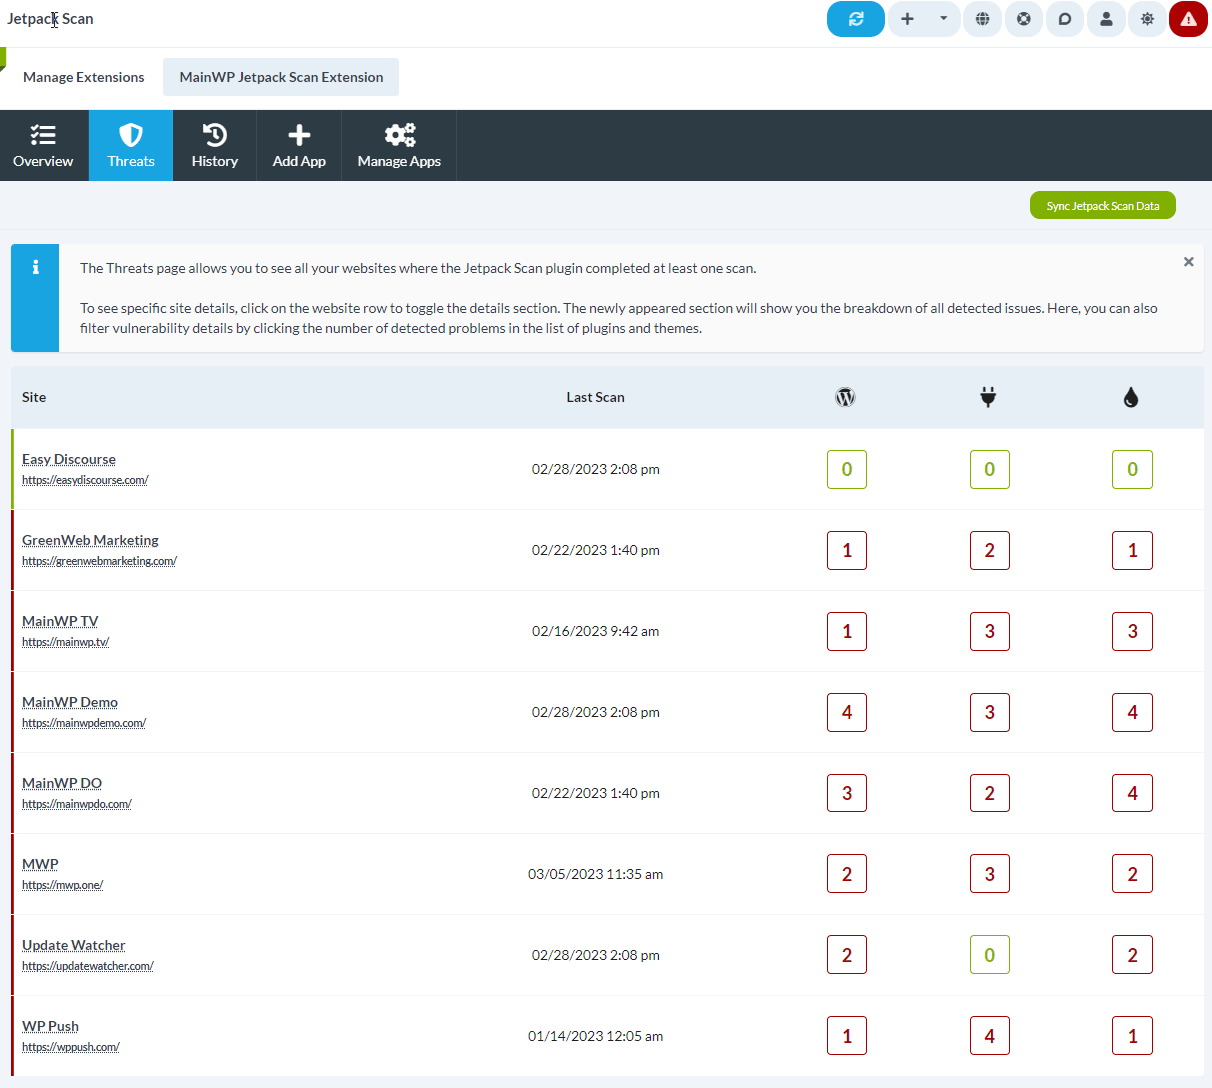Click the themes droplet column icon
The width and height of the screenshot is (1212, 1088).
(x=1131, y=397)
